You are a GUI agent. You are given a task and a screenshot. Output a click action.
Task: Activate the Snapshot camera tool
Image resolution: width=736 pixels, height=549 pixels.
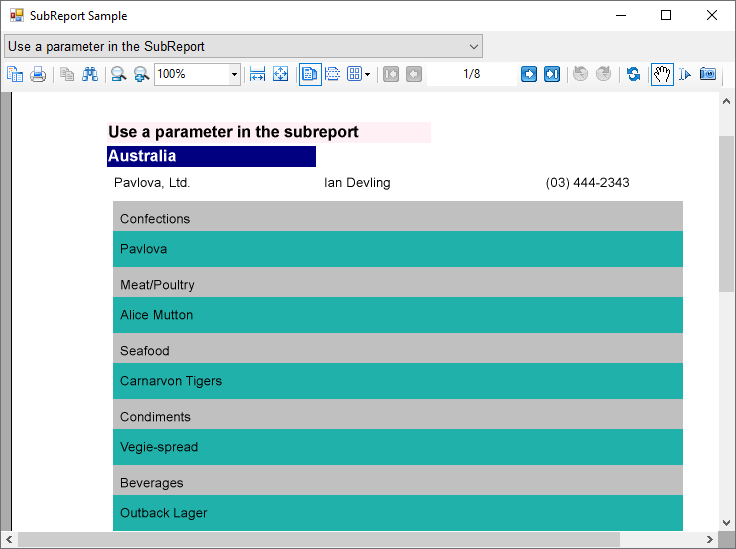click(708, 74)
